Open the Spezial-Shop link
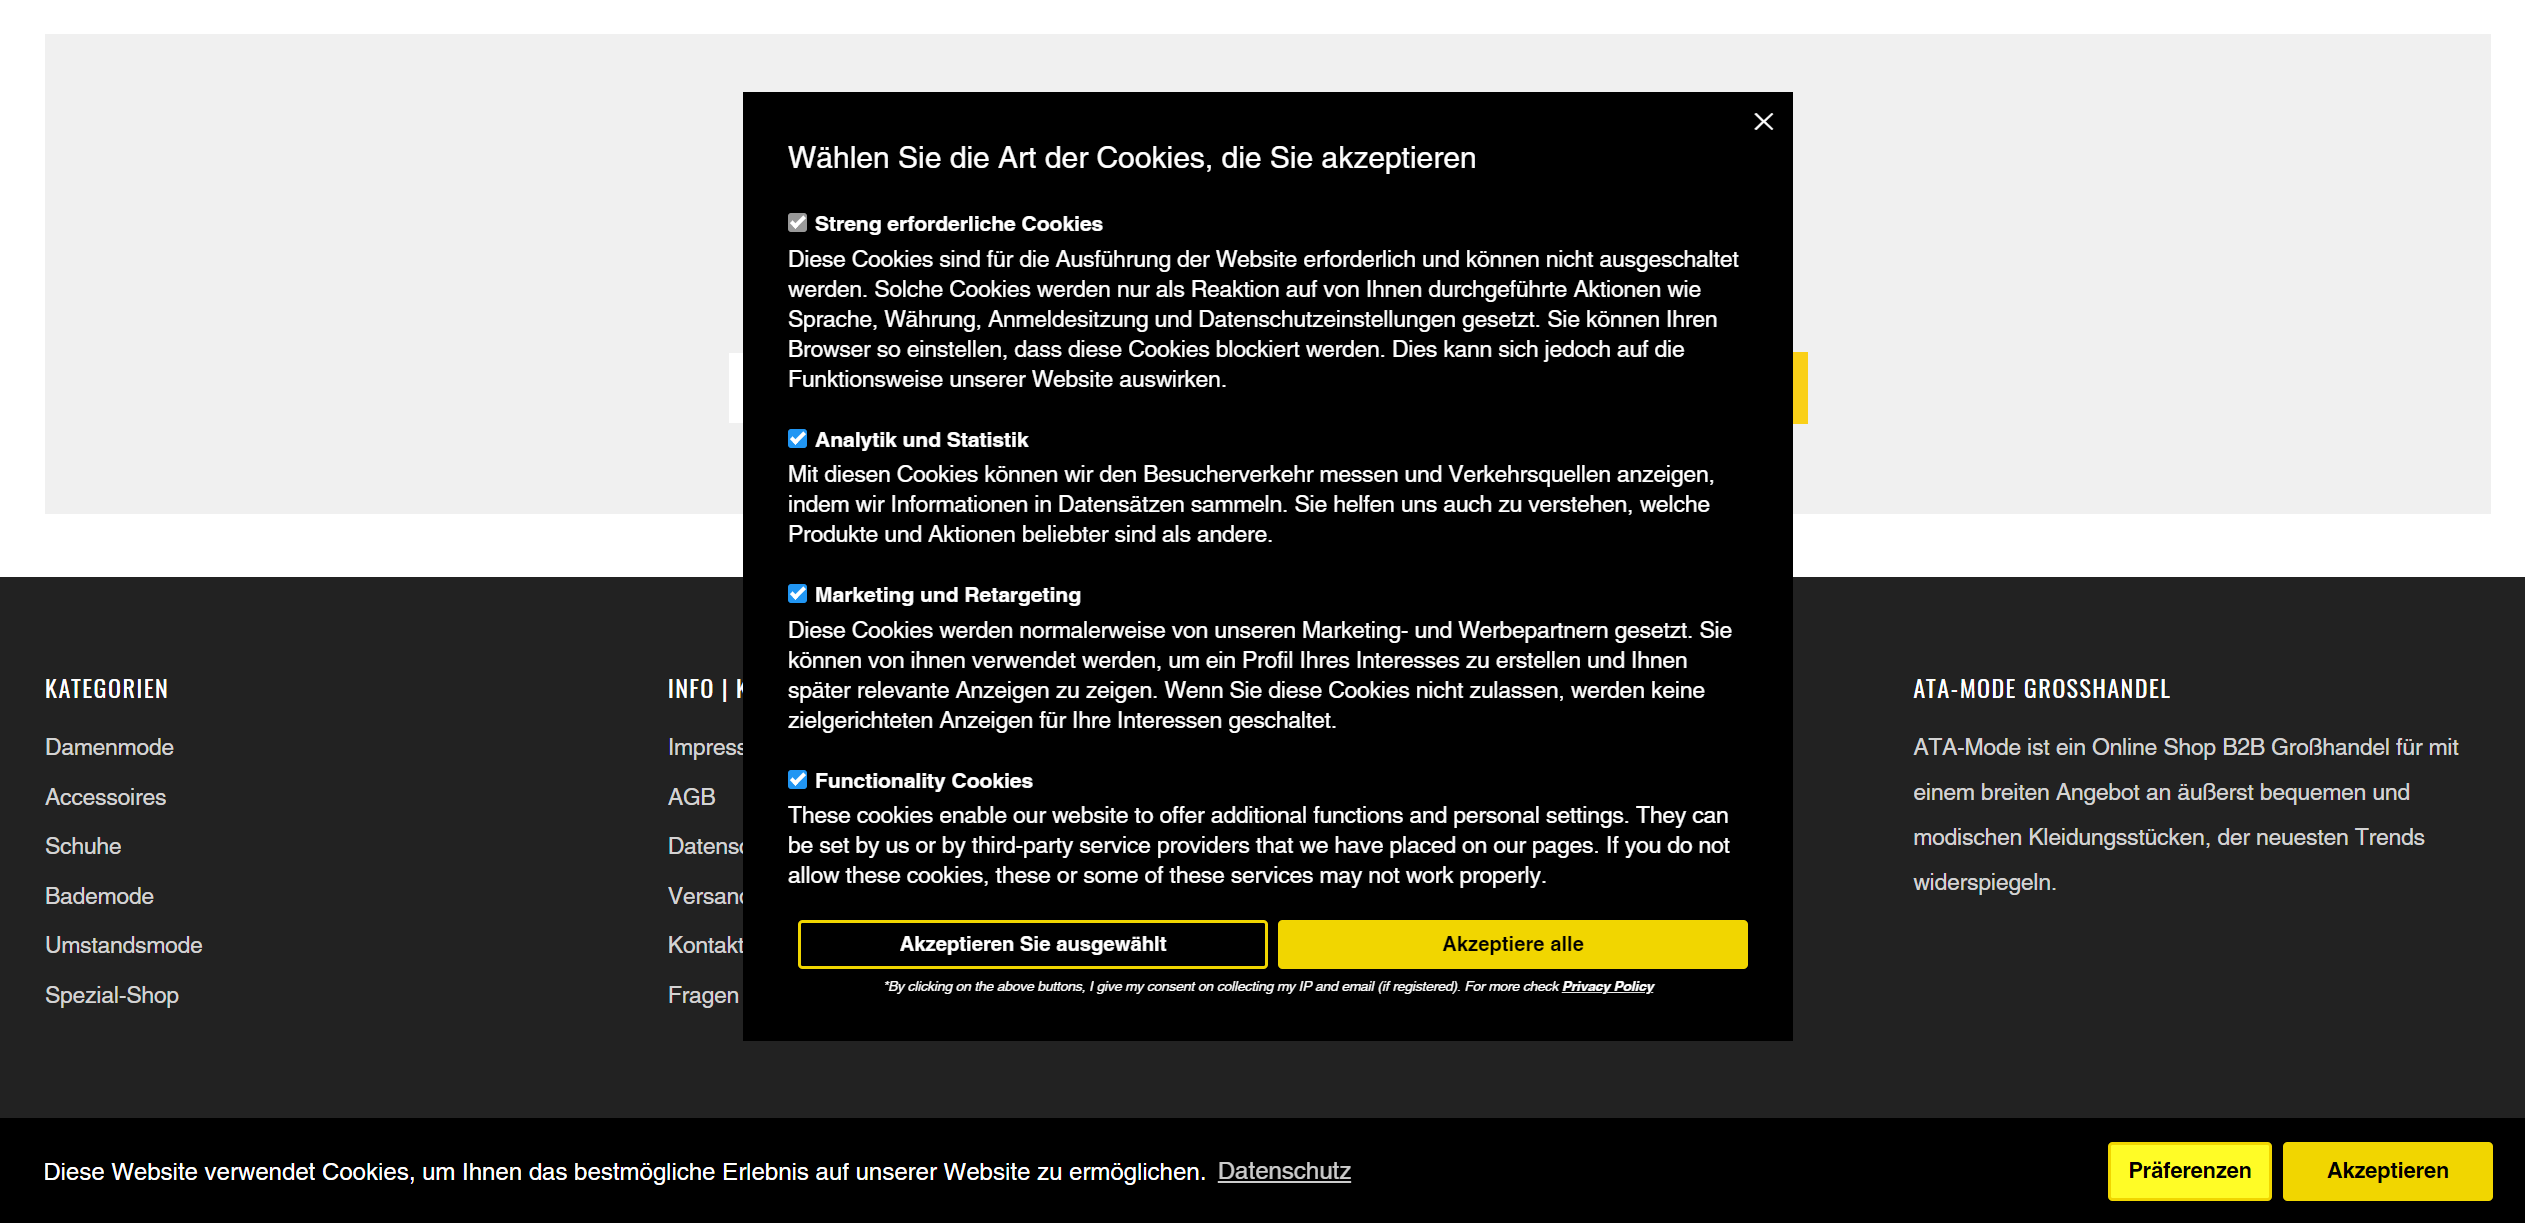2525x1223 pixels. (x=112, y=995)
